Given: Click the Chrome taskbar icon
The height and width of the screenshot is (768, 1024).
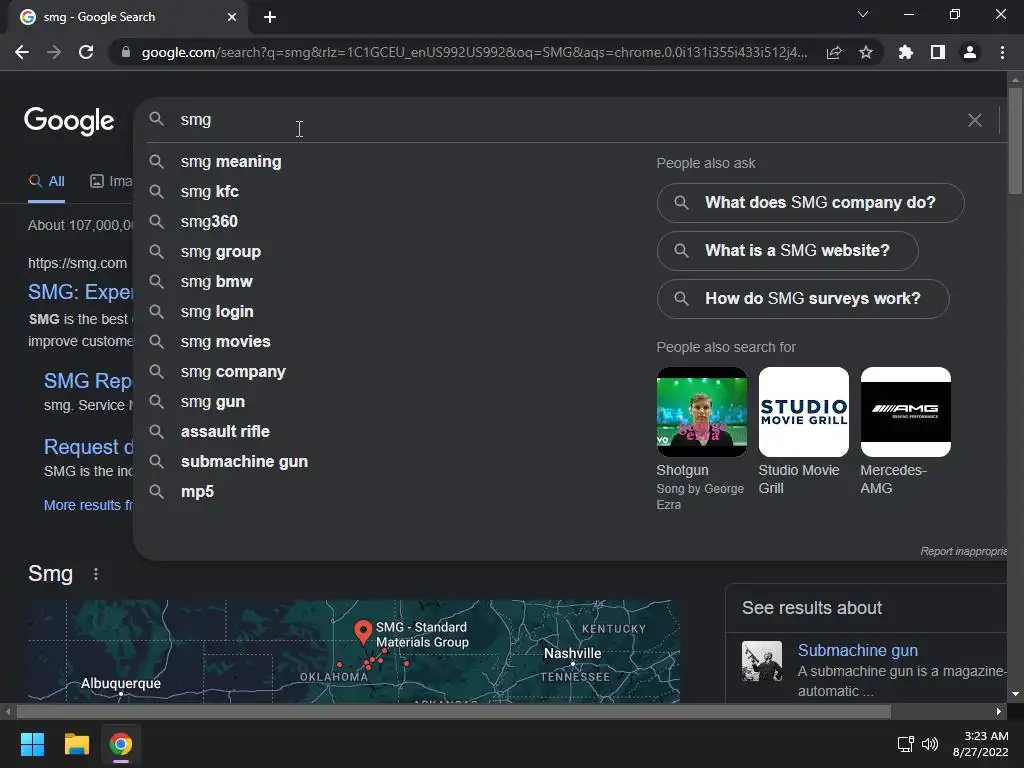Looking at the screenshot, I should 121,744.
